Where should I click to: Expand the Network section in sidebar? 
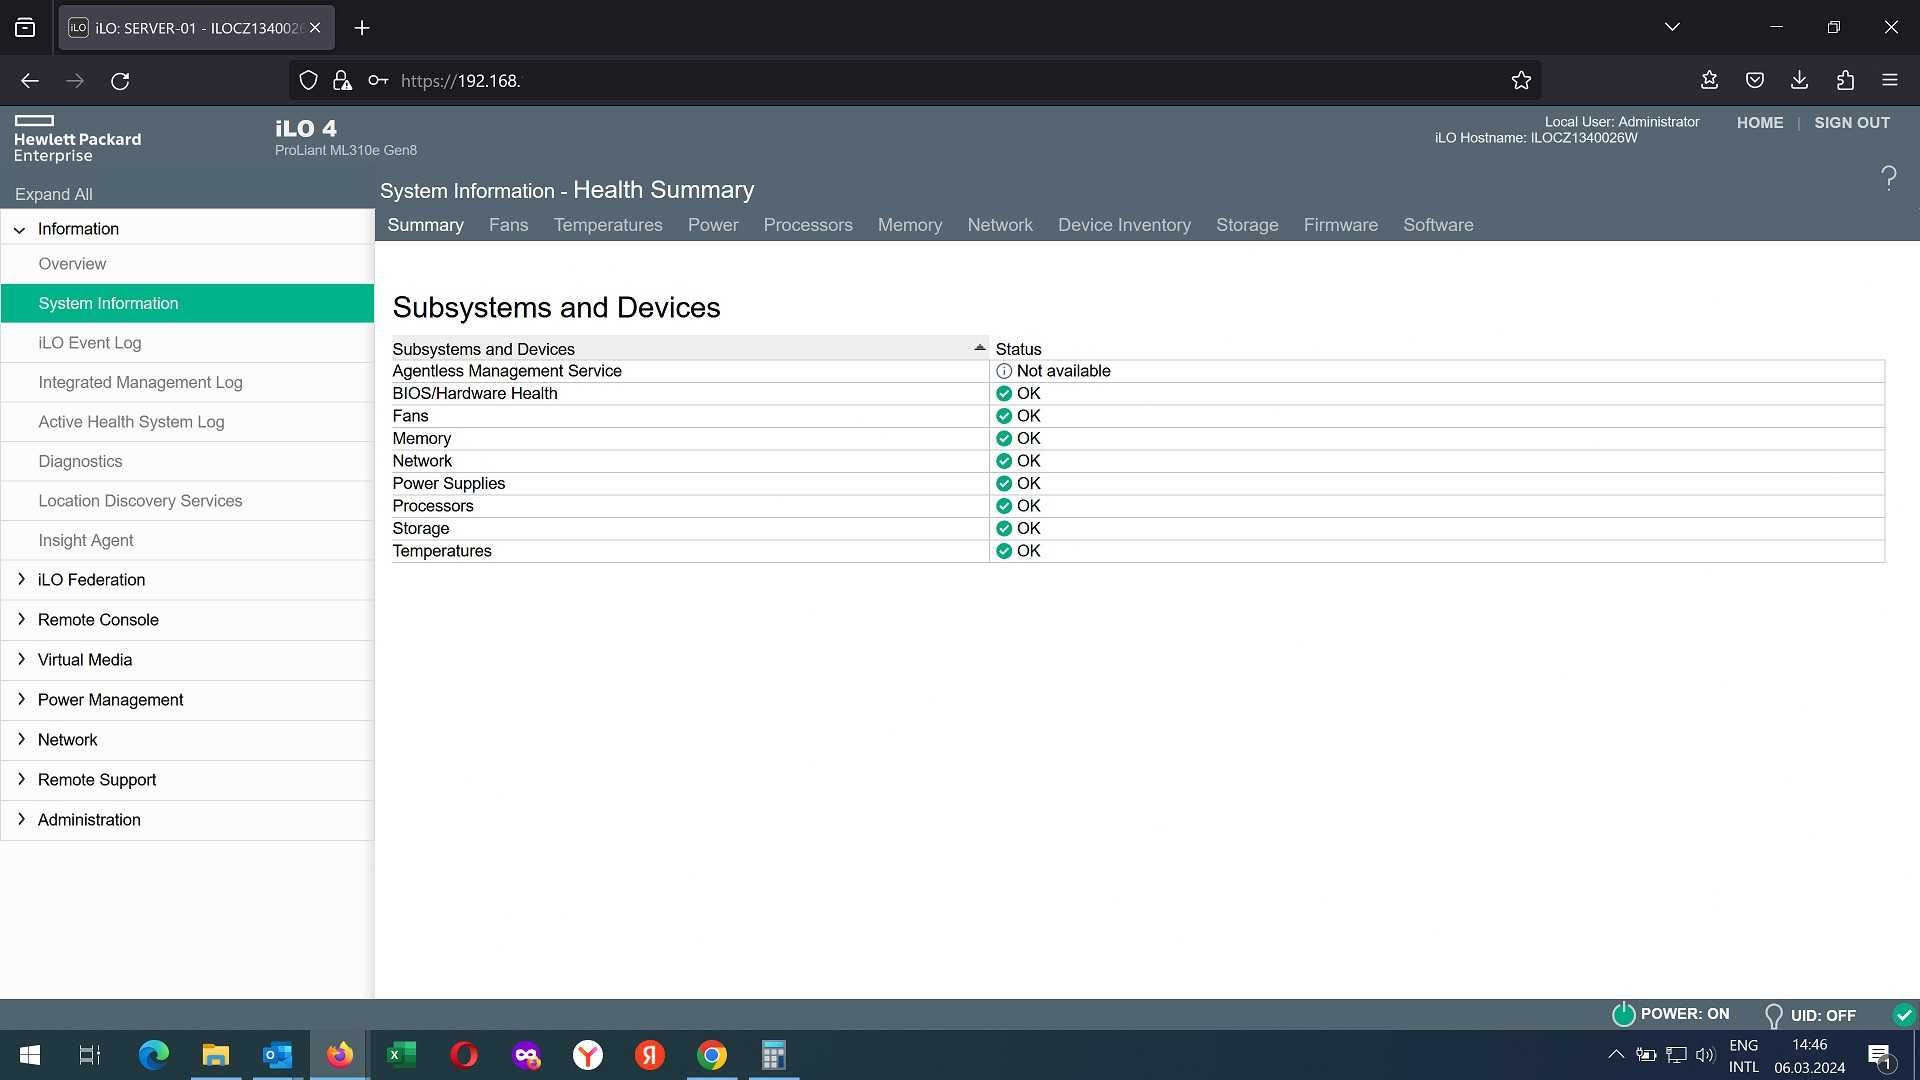pos(21,739)
